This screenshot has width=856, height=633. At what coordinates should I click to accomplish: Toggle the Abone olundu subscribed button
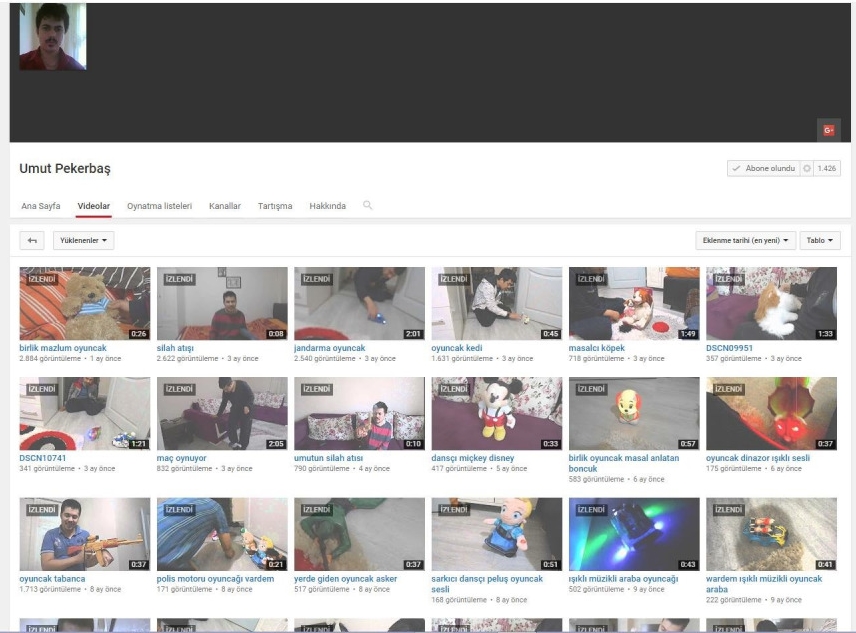click(x=763, y=168)
